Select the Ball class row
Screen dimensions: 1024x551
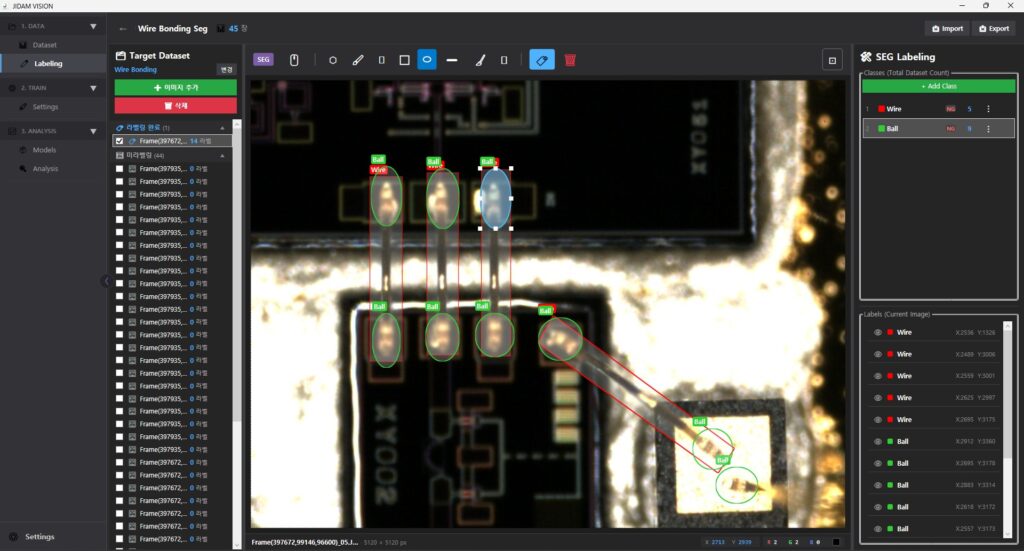click(x=938, y=129)
